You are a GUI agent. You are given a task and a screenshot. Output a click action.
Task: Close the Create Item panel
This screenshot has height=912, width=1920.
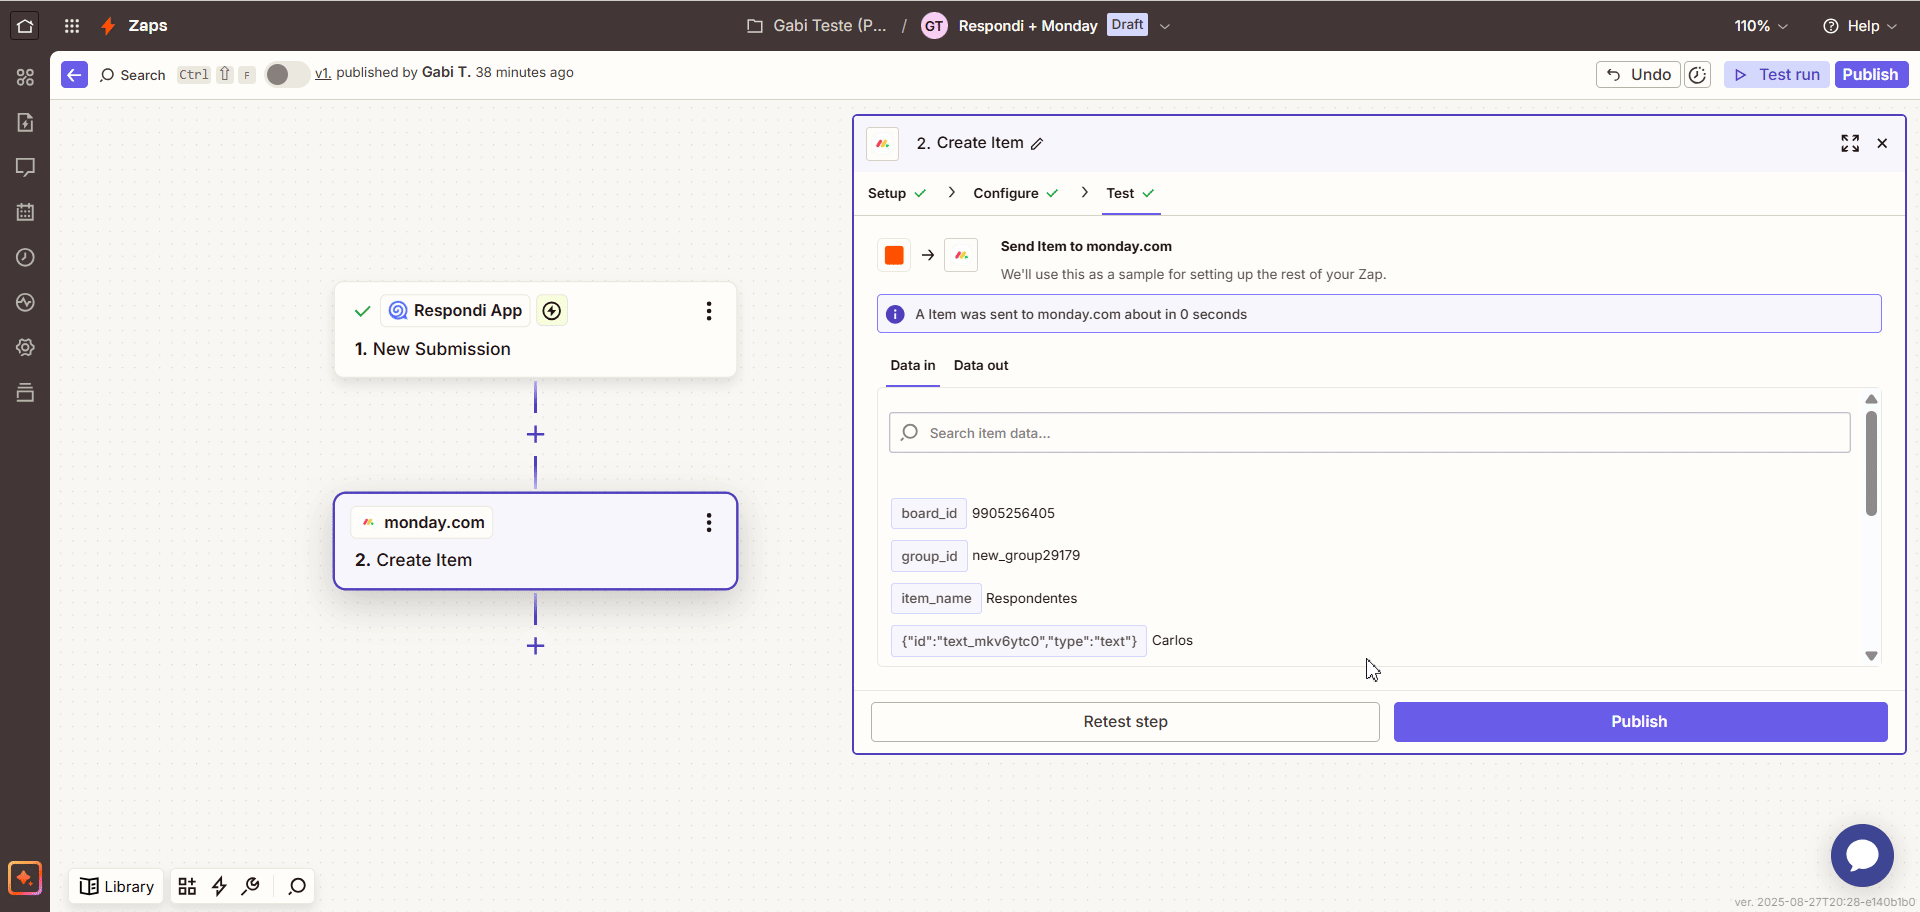[1882, 143]
